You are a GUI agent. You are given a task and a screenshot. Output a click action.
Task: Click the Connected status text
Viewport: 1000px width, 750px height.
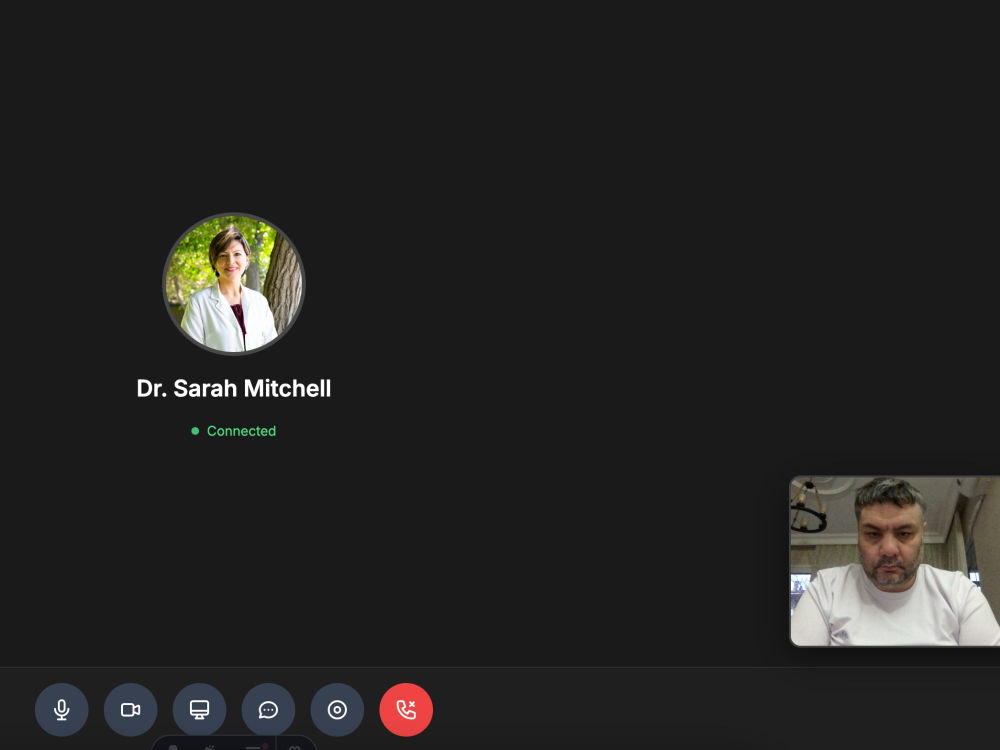pos(241,431)
